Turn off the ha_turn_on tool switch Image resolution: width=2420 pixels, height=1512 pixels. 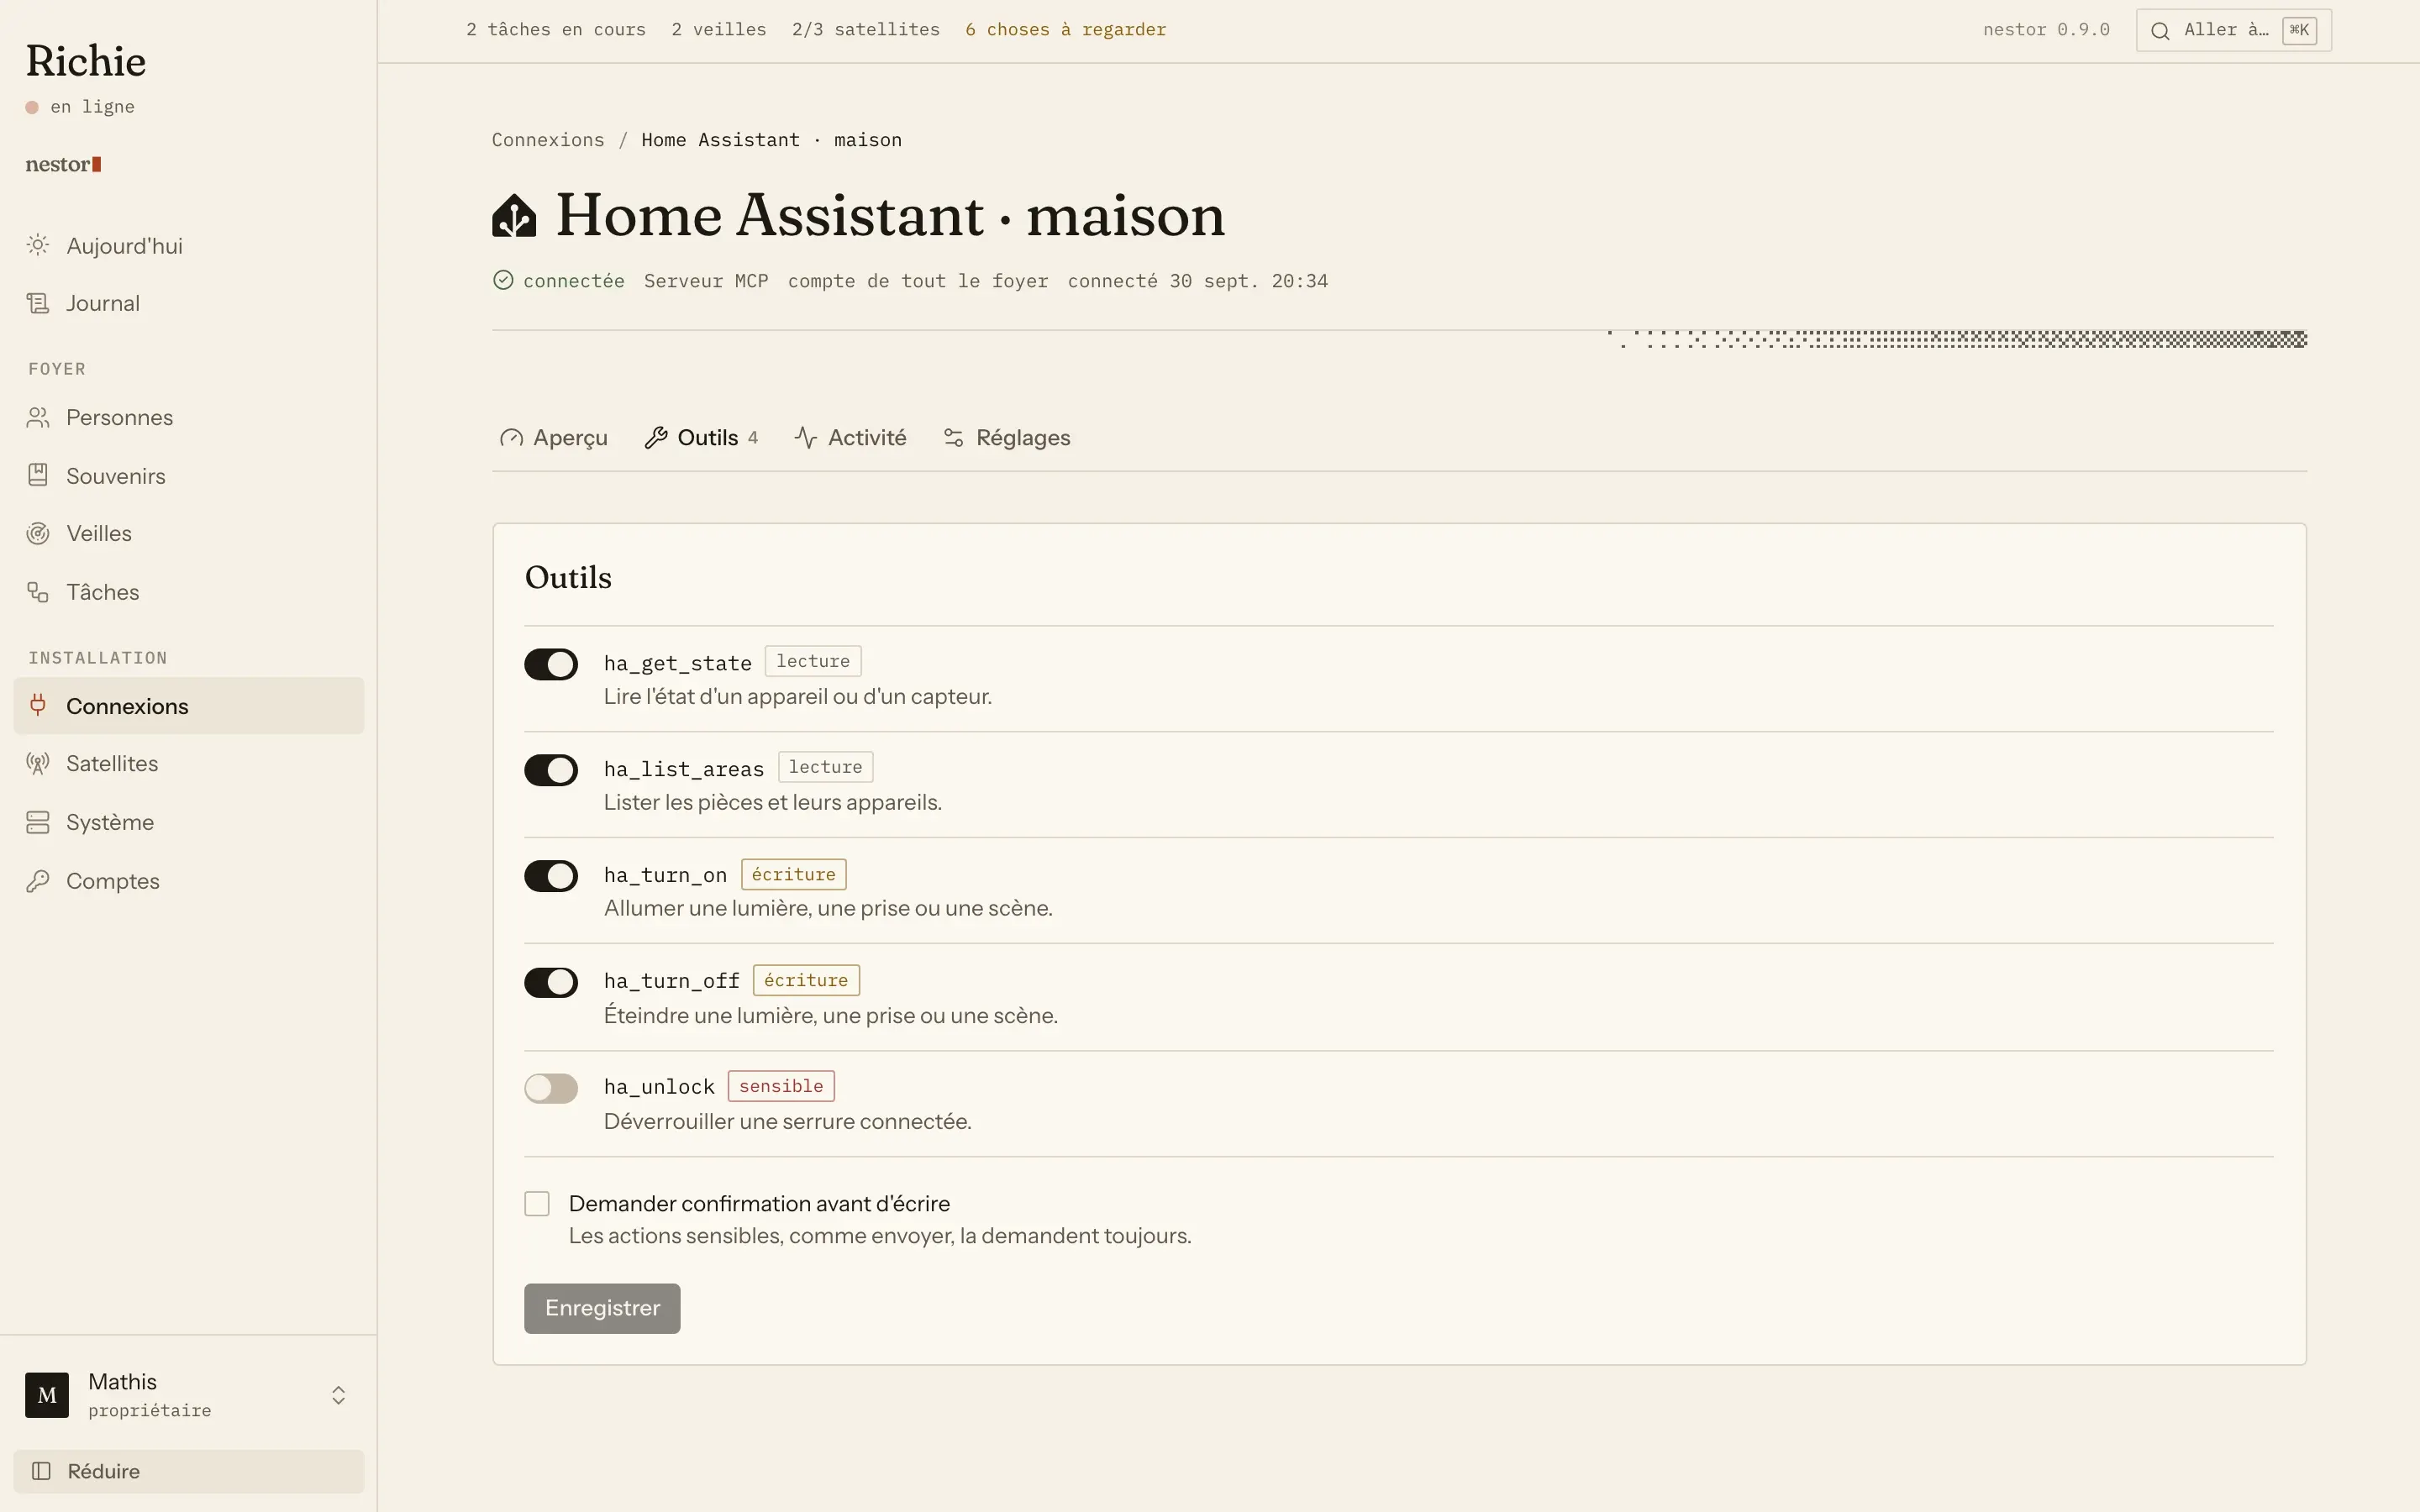coord(551,876)
